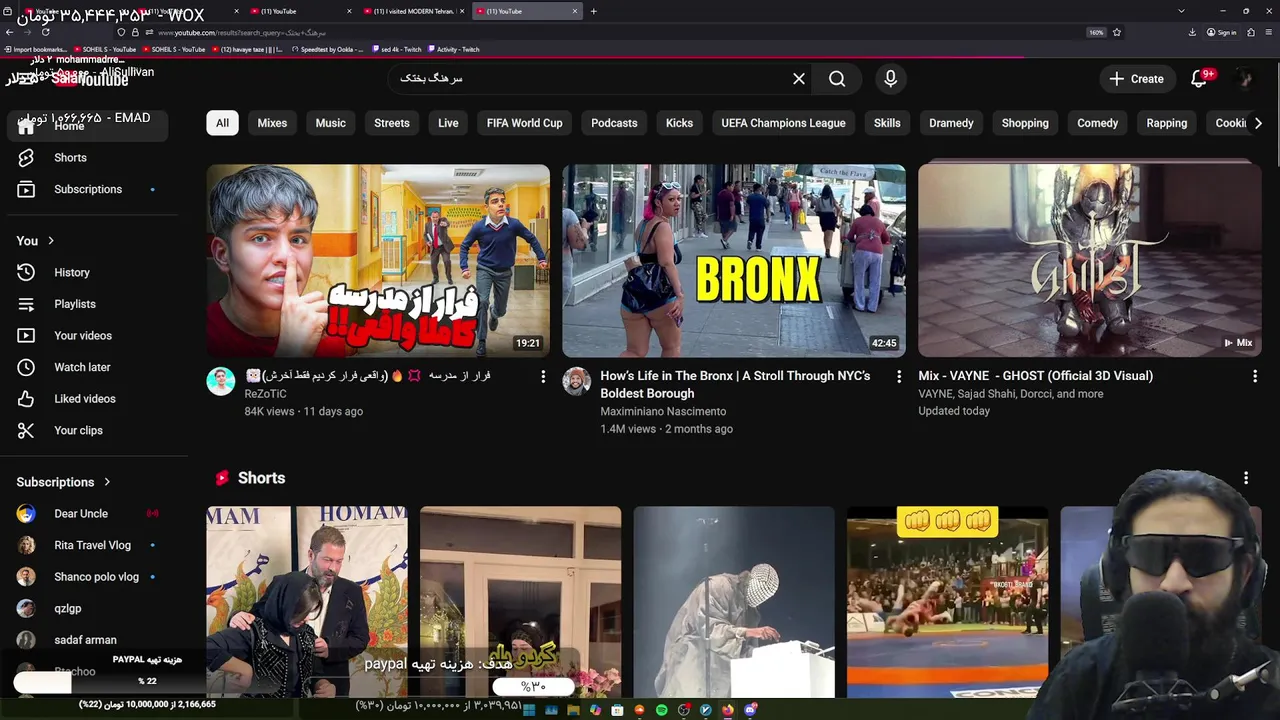The image size is (1280, 720).
Task: Select the Streets filter chip
Action: click(392, 123)
